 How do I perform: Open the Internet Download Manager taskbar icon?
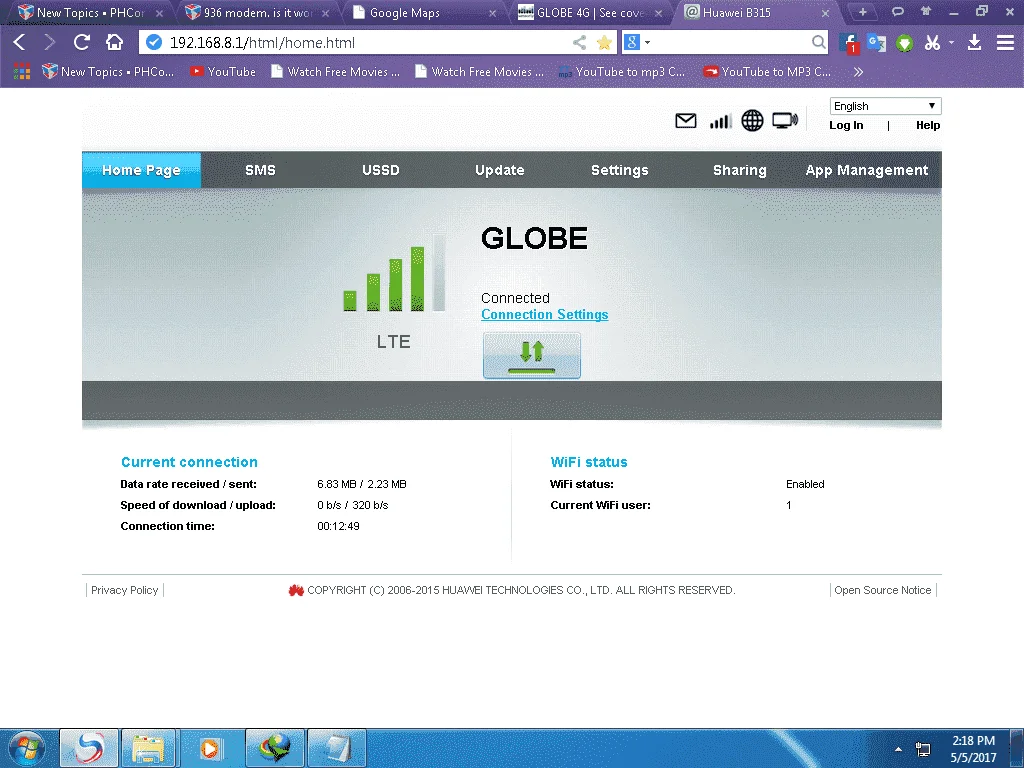click(x=274, y=748)
